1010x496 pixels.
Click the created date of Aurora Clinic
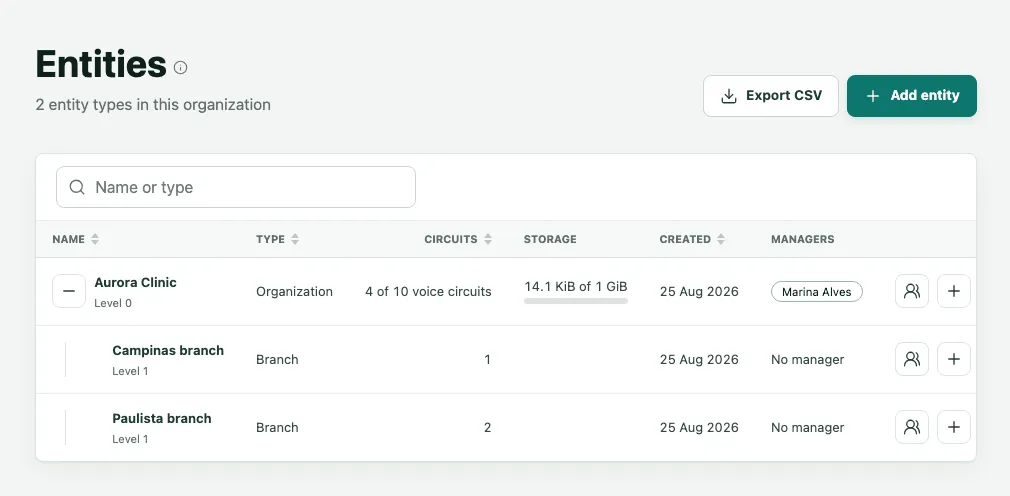(699, 291)
